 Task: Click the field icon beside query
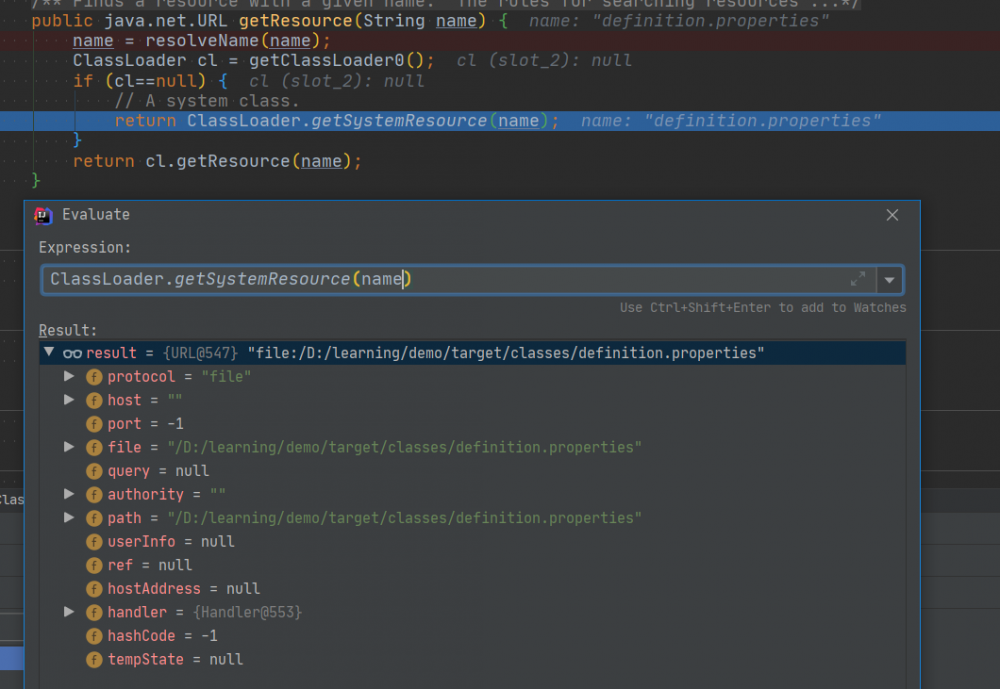pyautogui.click(x=93, y=470)
